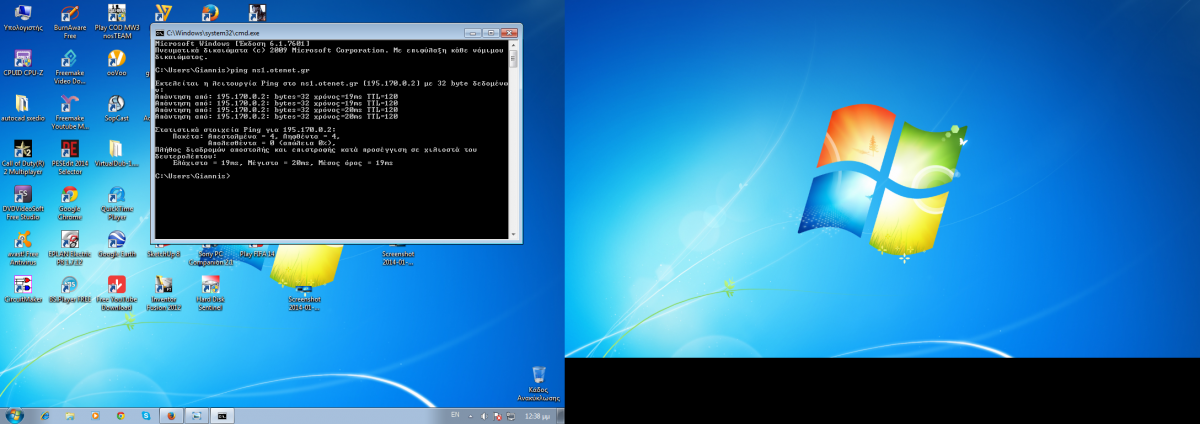Select the avast! Free Antivirus icon
This screenshot has width=1200, height=424.
[x=22, y=240]
